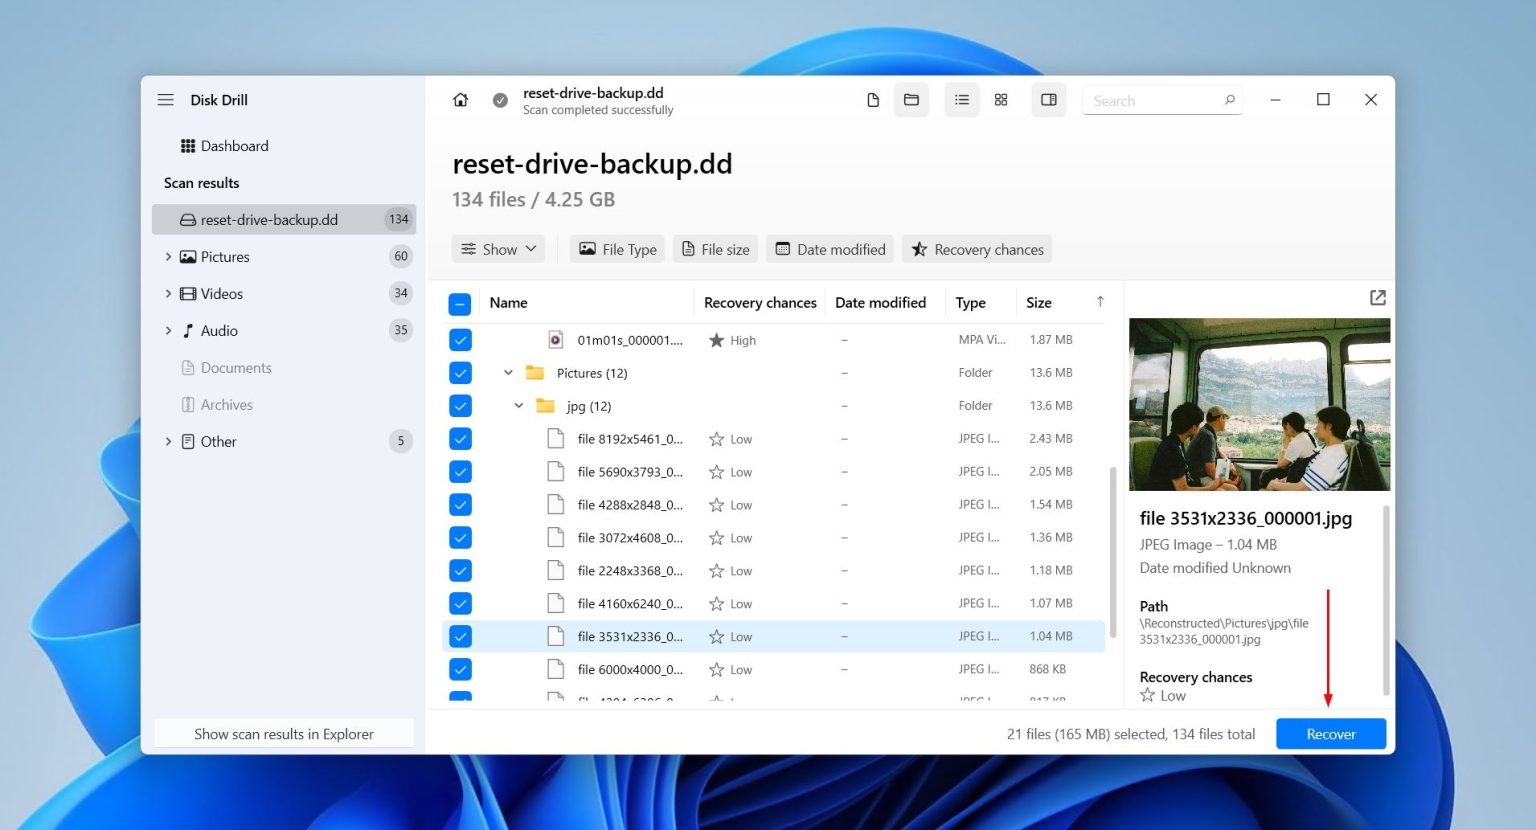Viewport: 1536px width, 830px height.
Task: Open the Disk Drill hamburger menu
Action: [166, 100]
